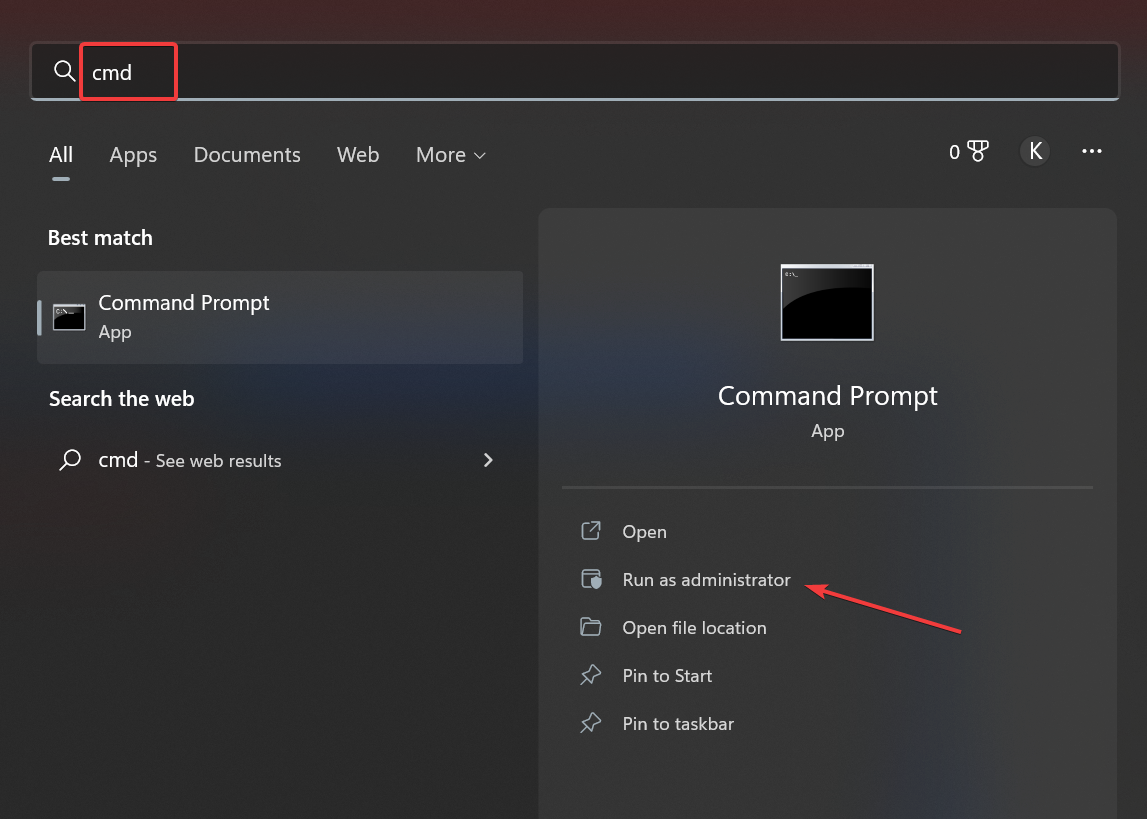Viewport: 1147px width, 819px height.
Task: Click the search magnifier icon
Action: click(x=63, y=71)
